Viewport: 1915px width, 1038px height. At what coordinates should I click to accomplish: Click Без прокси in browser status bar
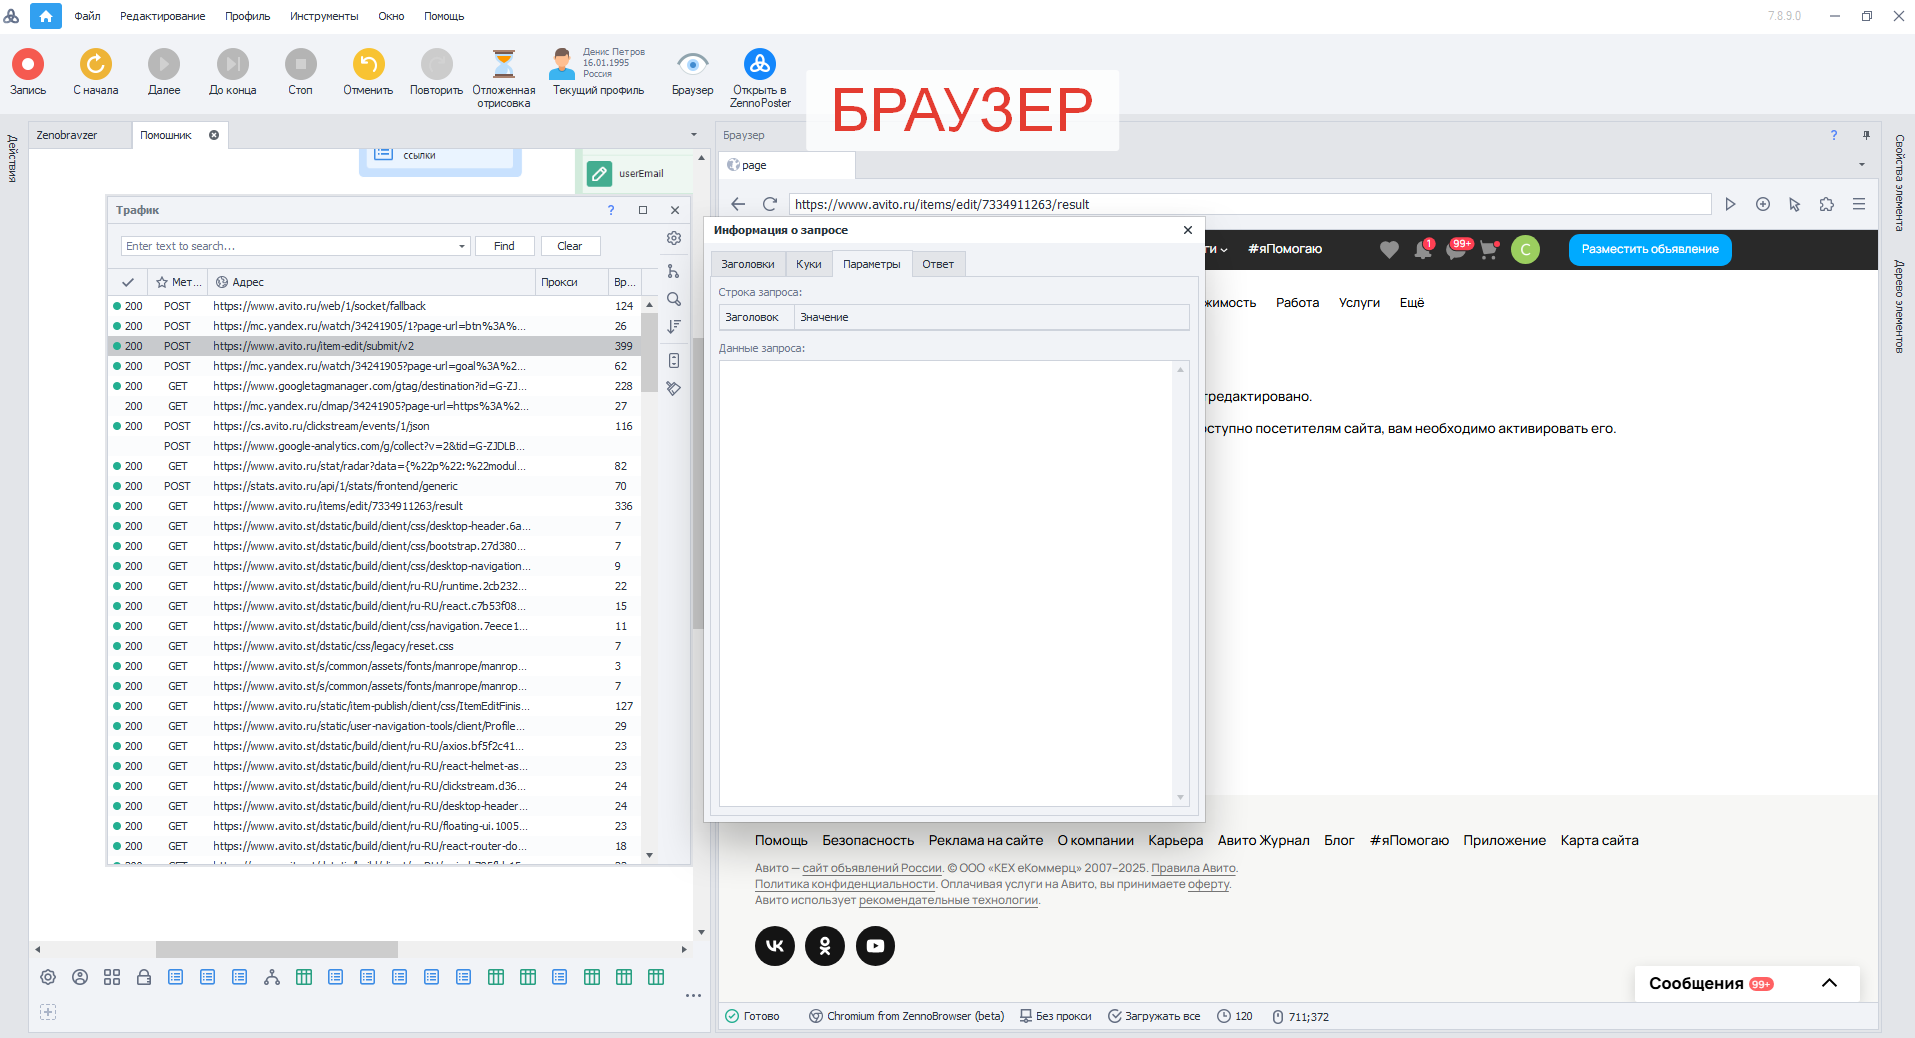coord(1056,1016)
